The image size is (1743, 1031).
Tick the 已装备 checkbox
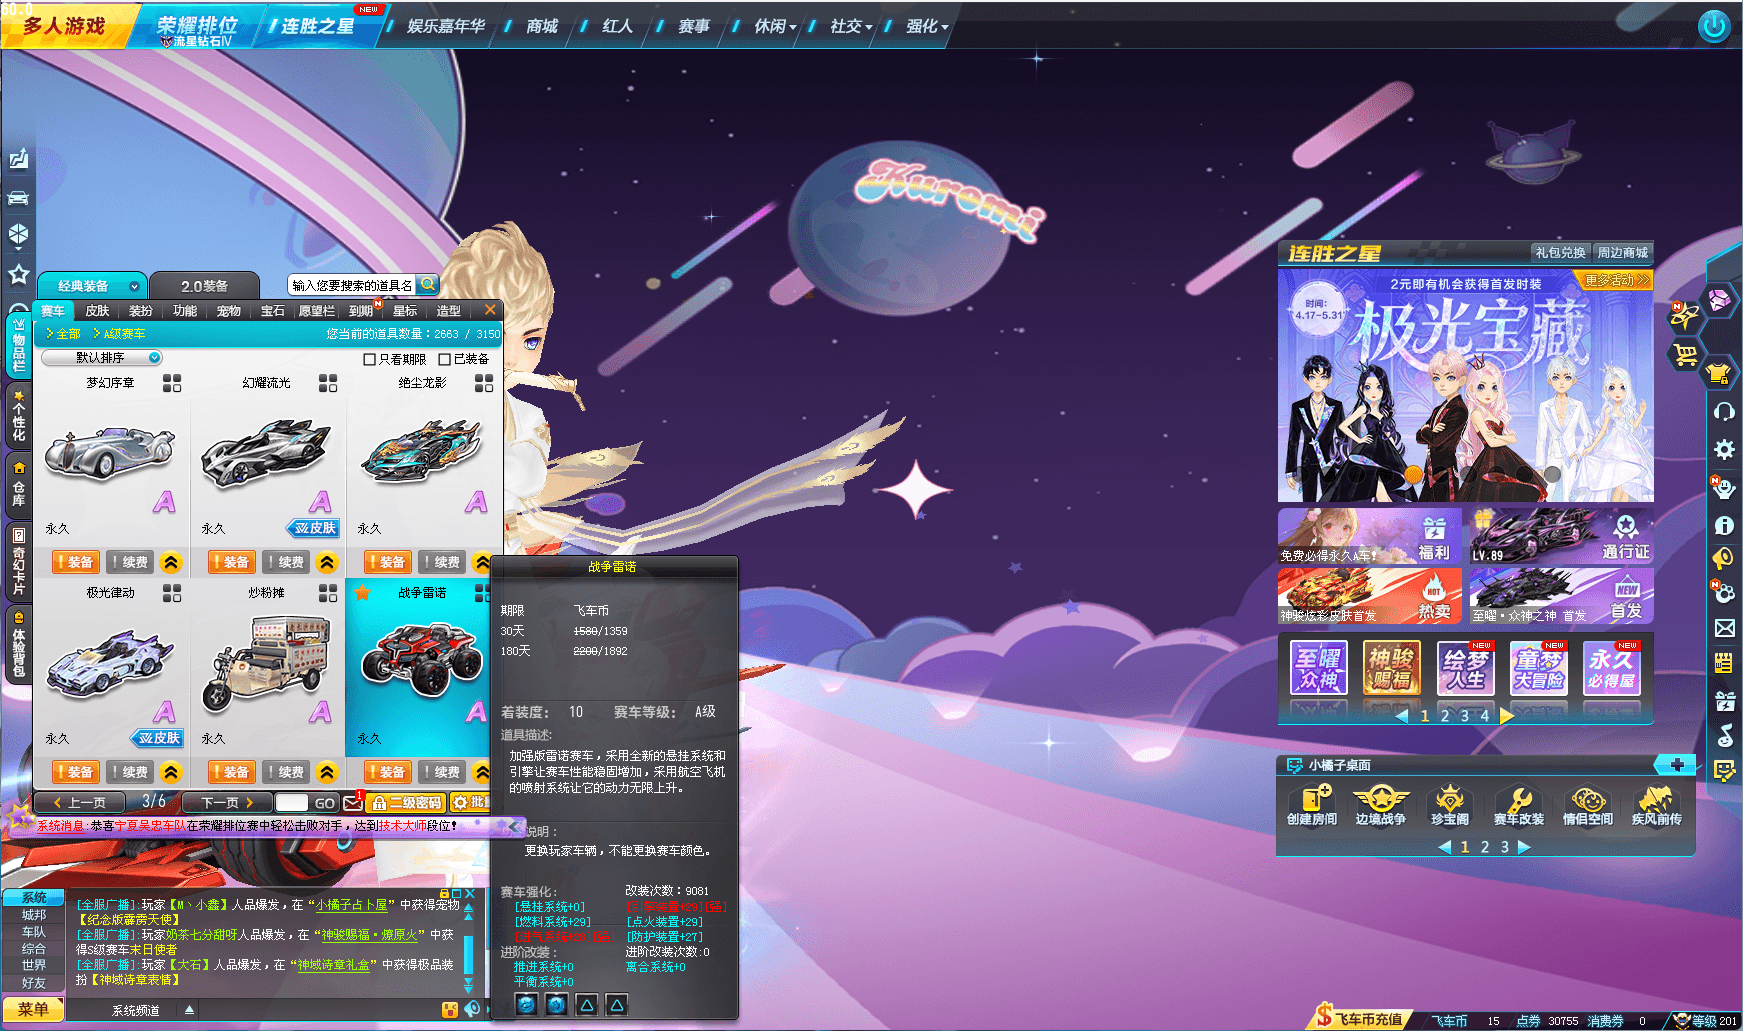pos(445,359)
